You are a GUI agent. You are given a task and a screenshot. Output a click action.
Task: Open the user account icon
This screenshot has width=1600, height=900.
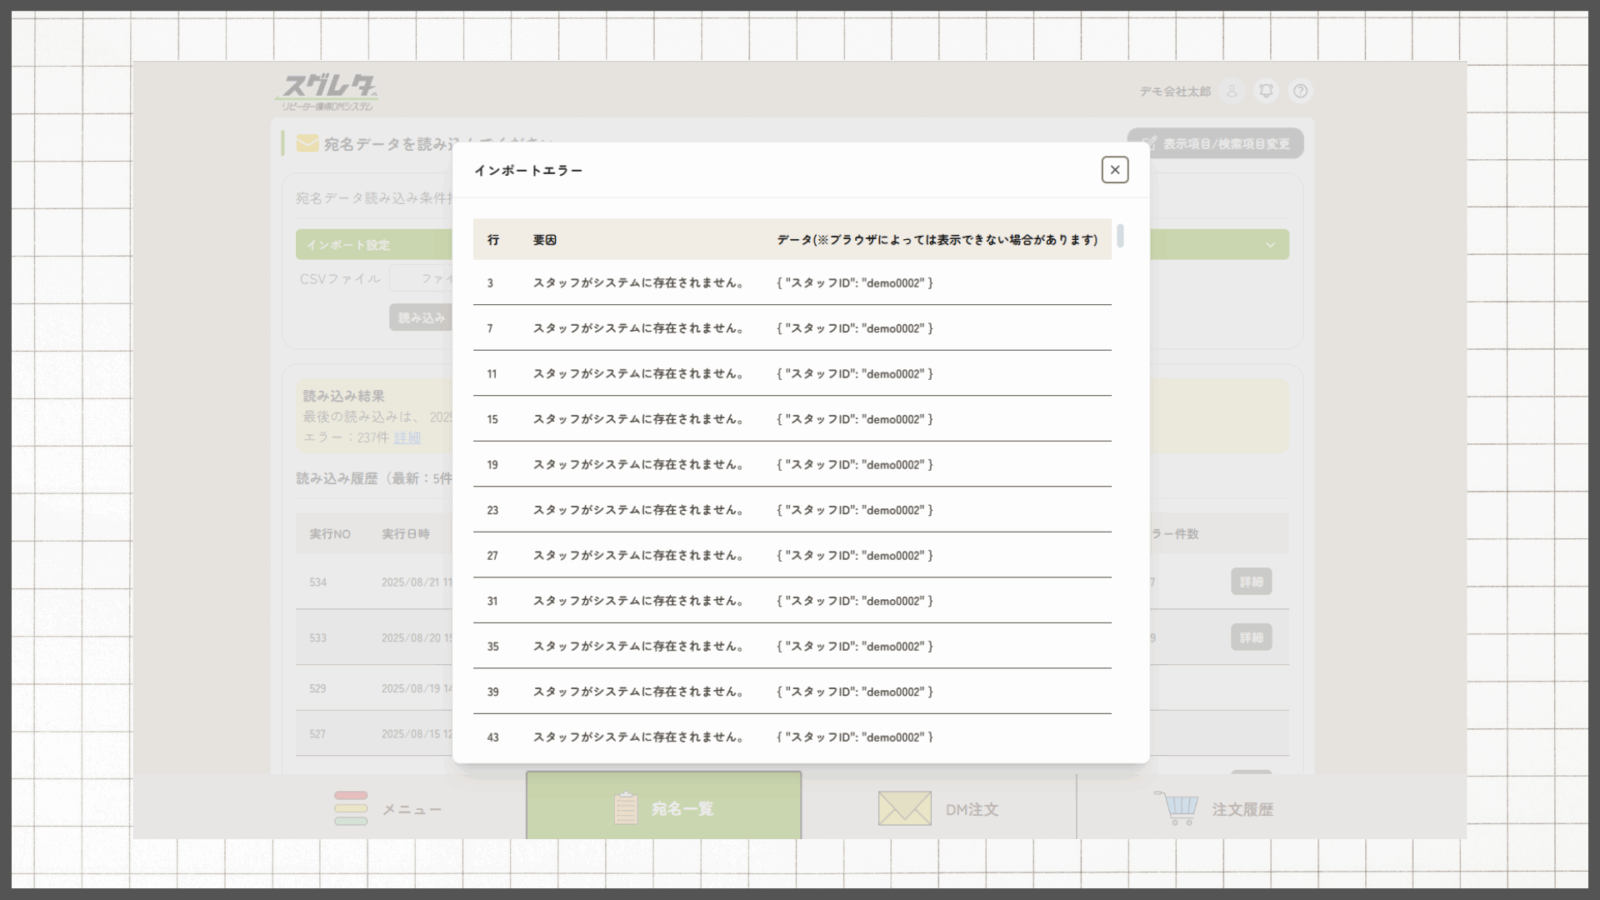coord(1232,91)
